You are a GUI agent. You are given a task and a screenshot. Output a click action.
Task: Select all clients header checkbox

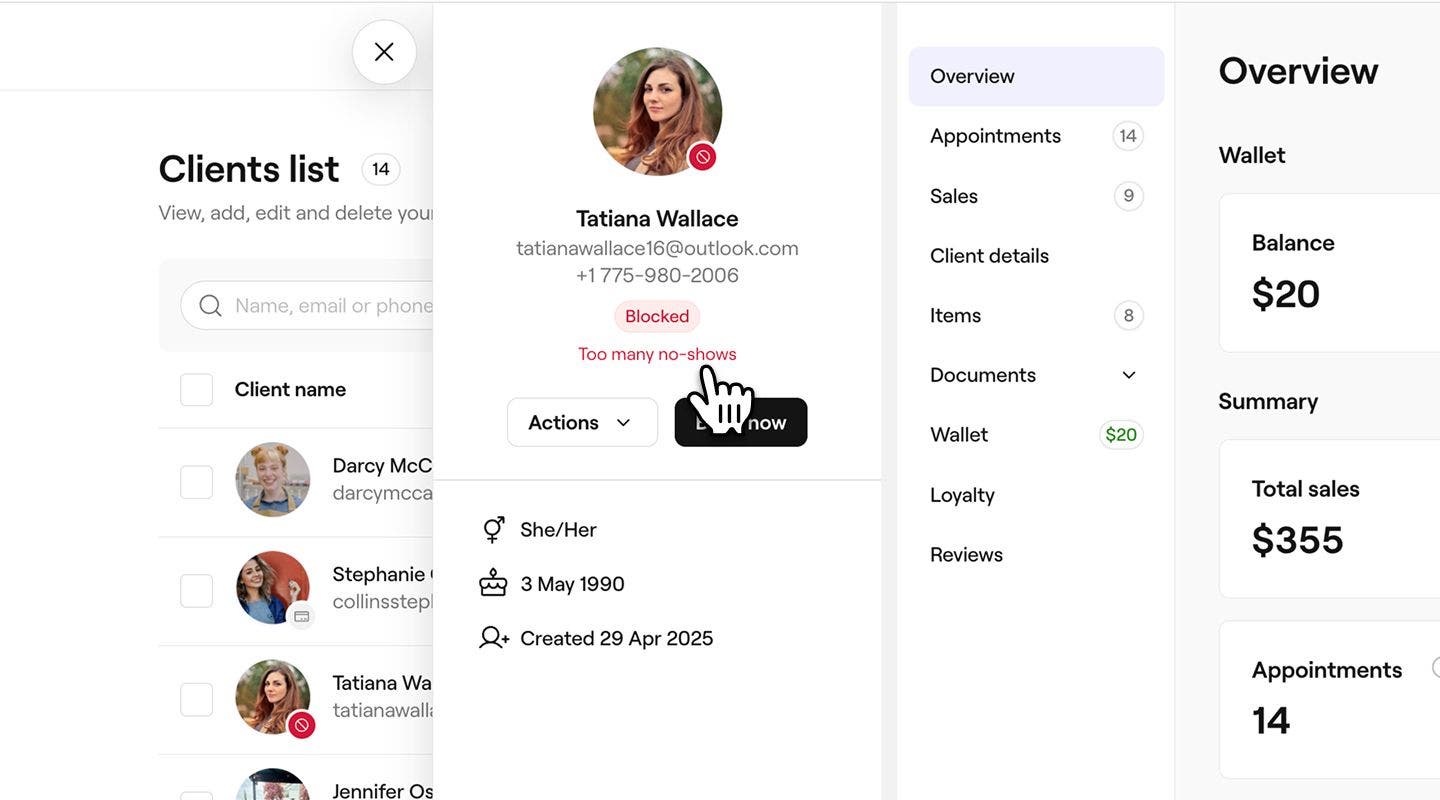pos(197,390)
